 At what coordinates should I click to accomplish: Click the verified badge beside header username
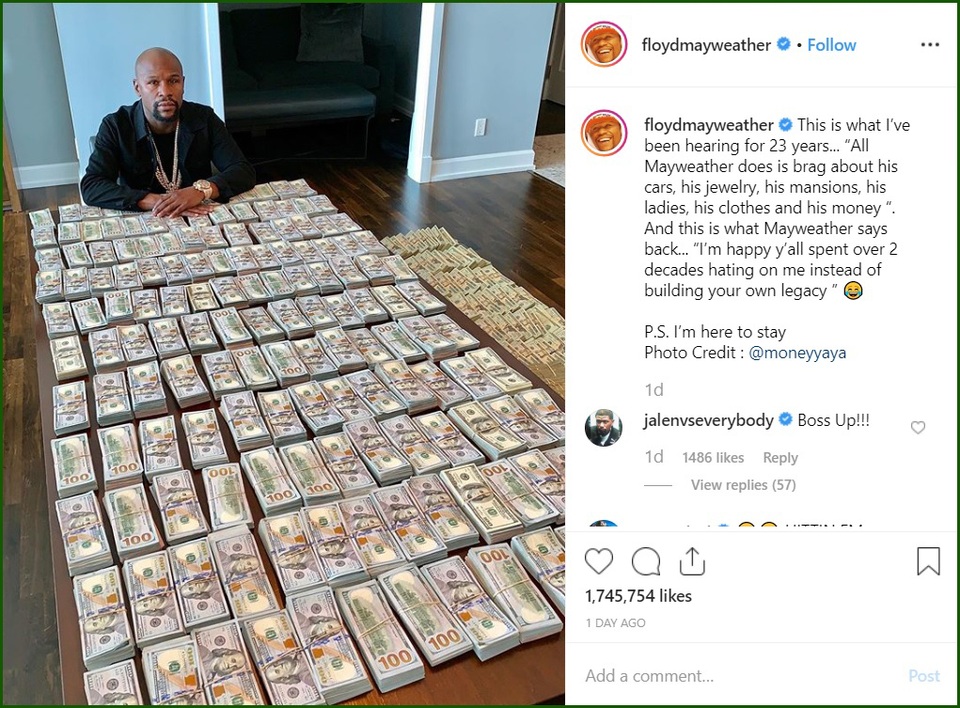point(784,44)
